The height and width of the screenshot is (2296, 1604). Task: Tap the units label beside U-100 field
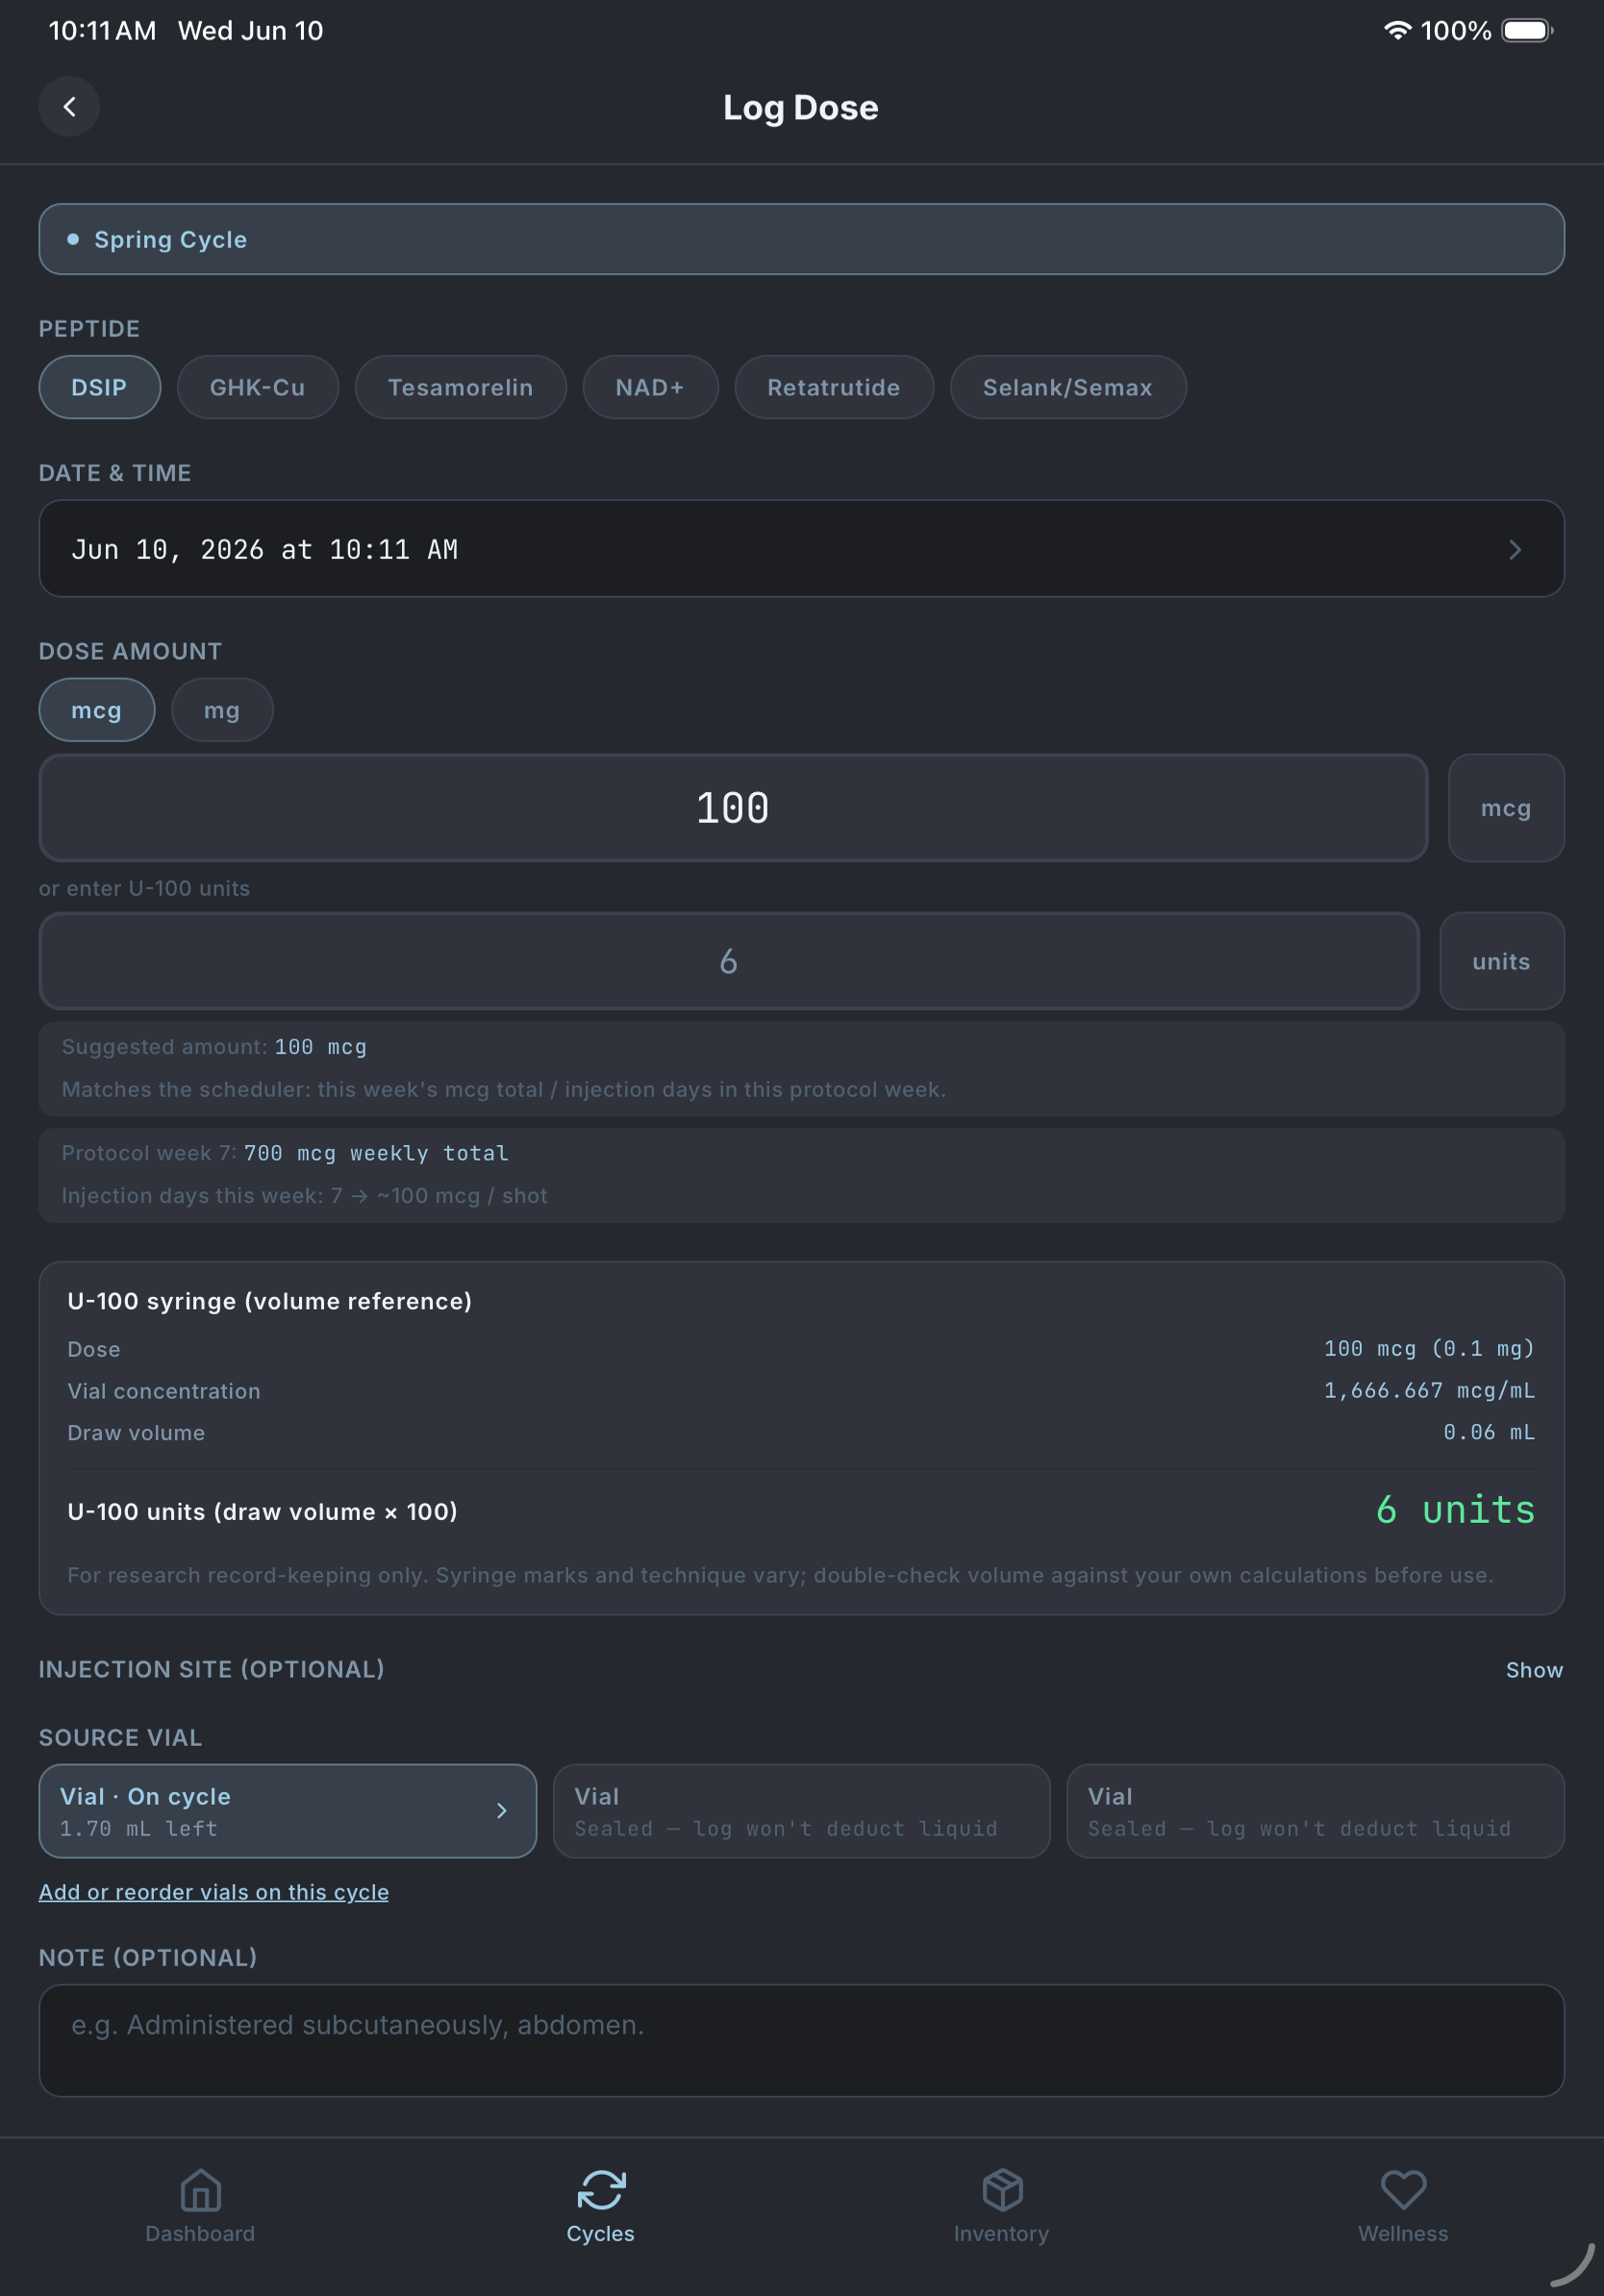(x=1501, y=961)
